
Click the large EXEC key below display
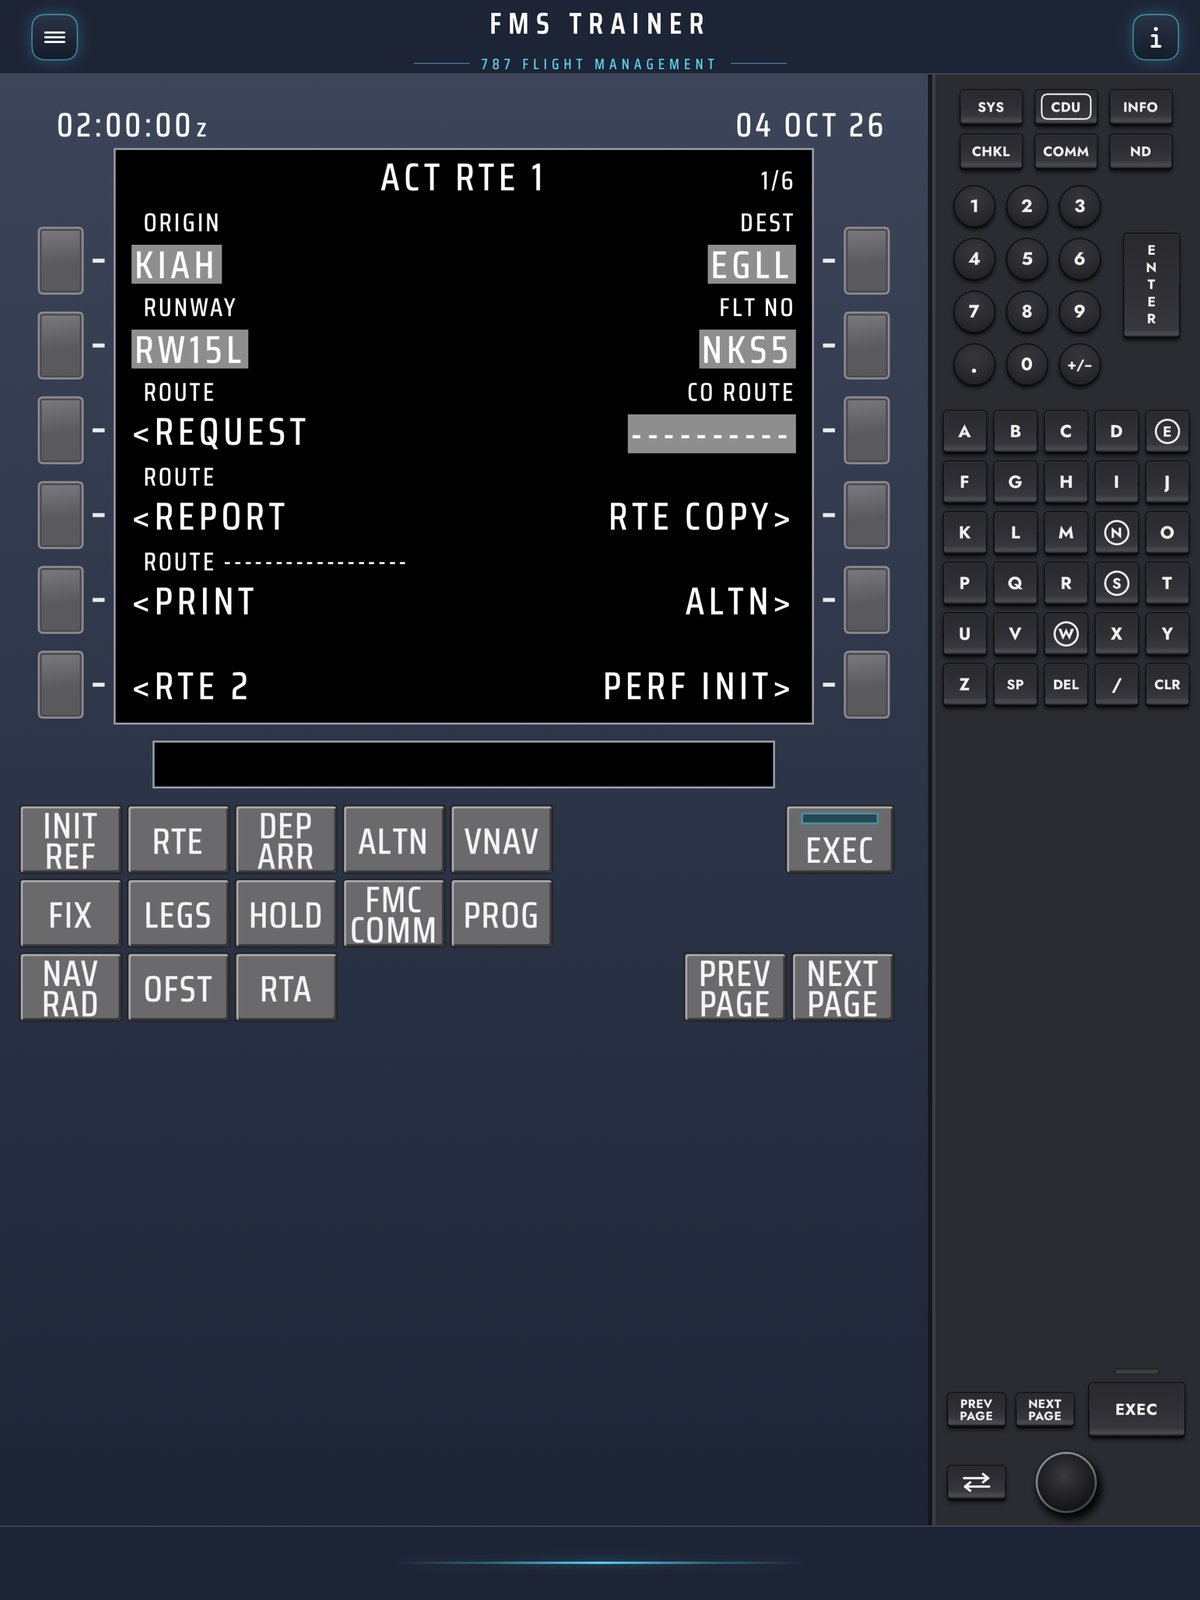pyautogui.click(x=840, y=840)
